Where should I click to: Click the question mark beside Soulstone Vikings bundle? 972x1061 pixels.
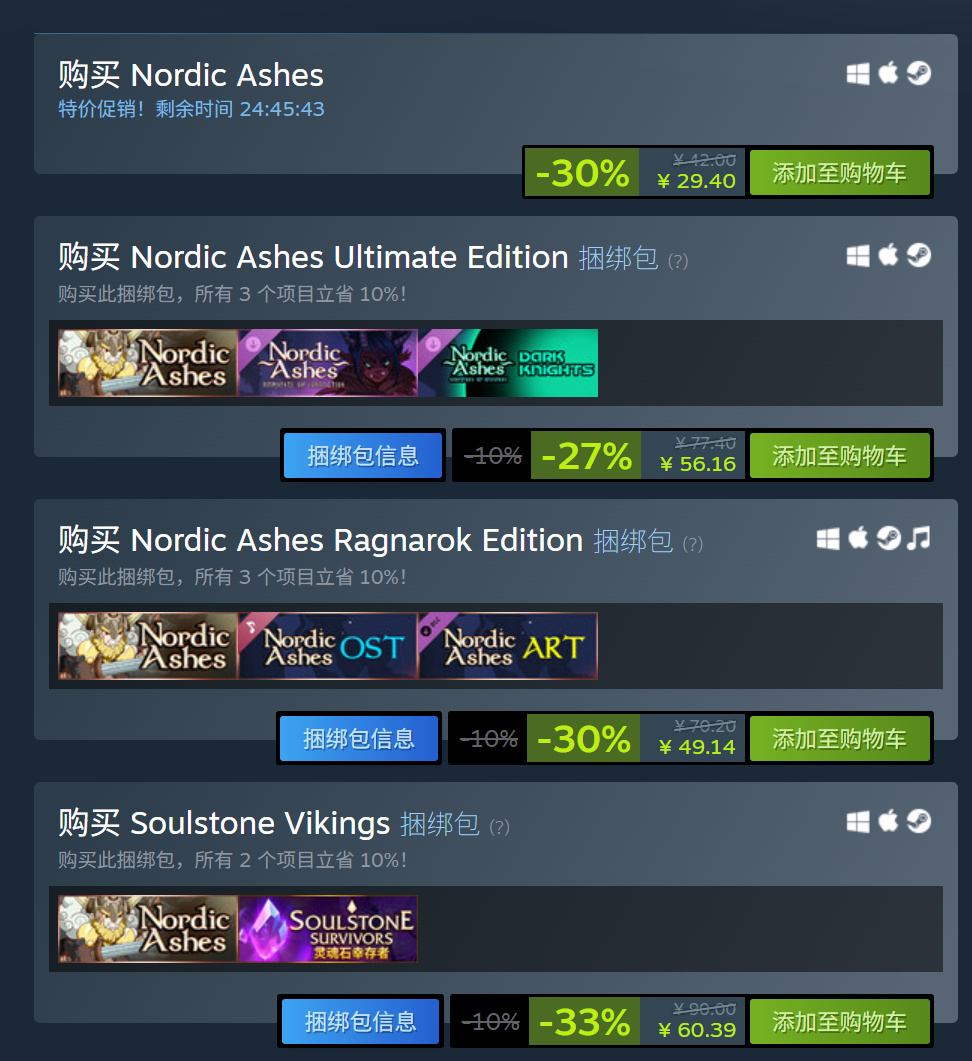point(499,826)
